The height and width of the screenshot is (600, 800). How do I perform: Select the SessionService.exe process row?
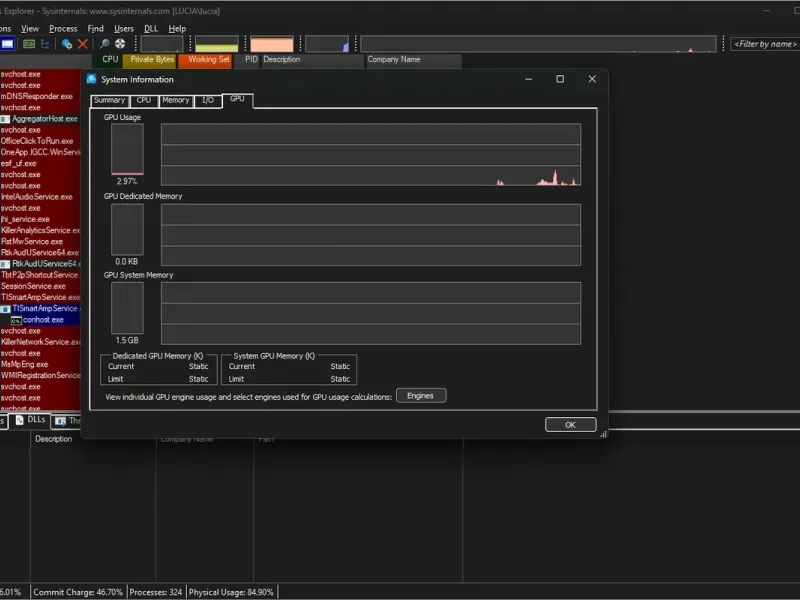[x=40, y=286]
